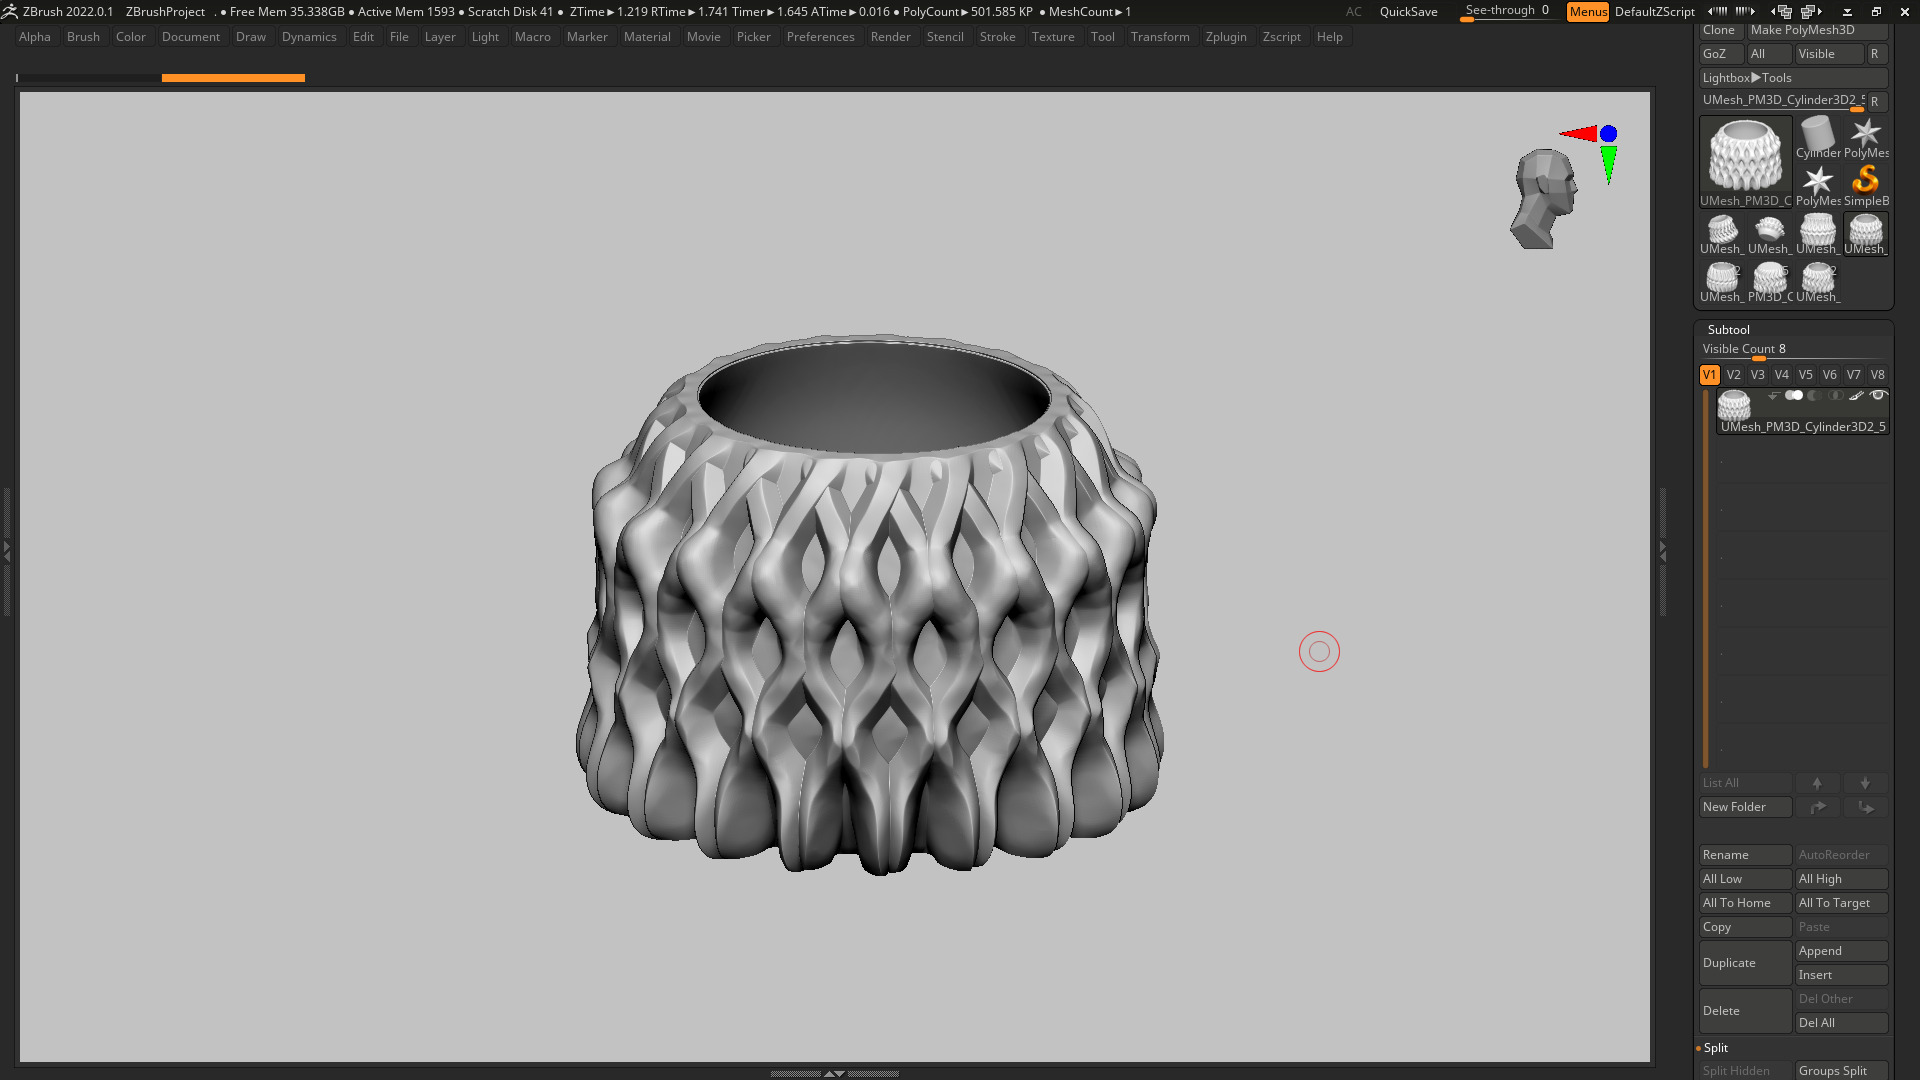Collapse the Split subsection
This screenshot has height=1080, width=1920.
click(x=1715, y=1048)
